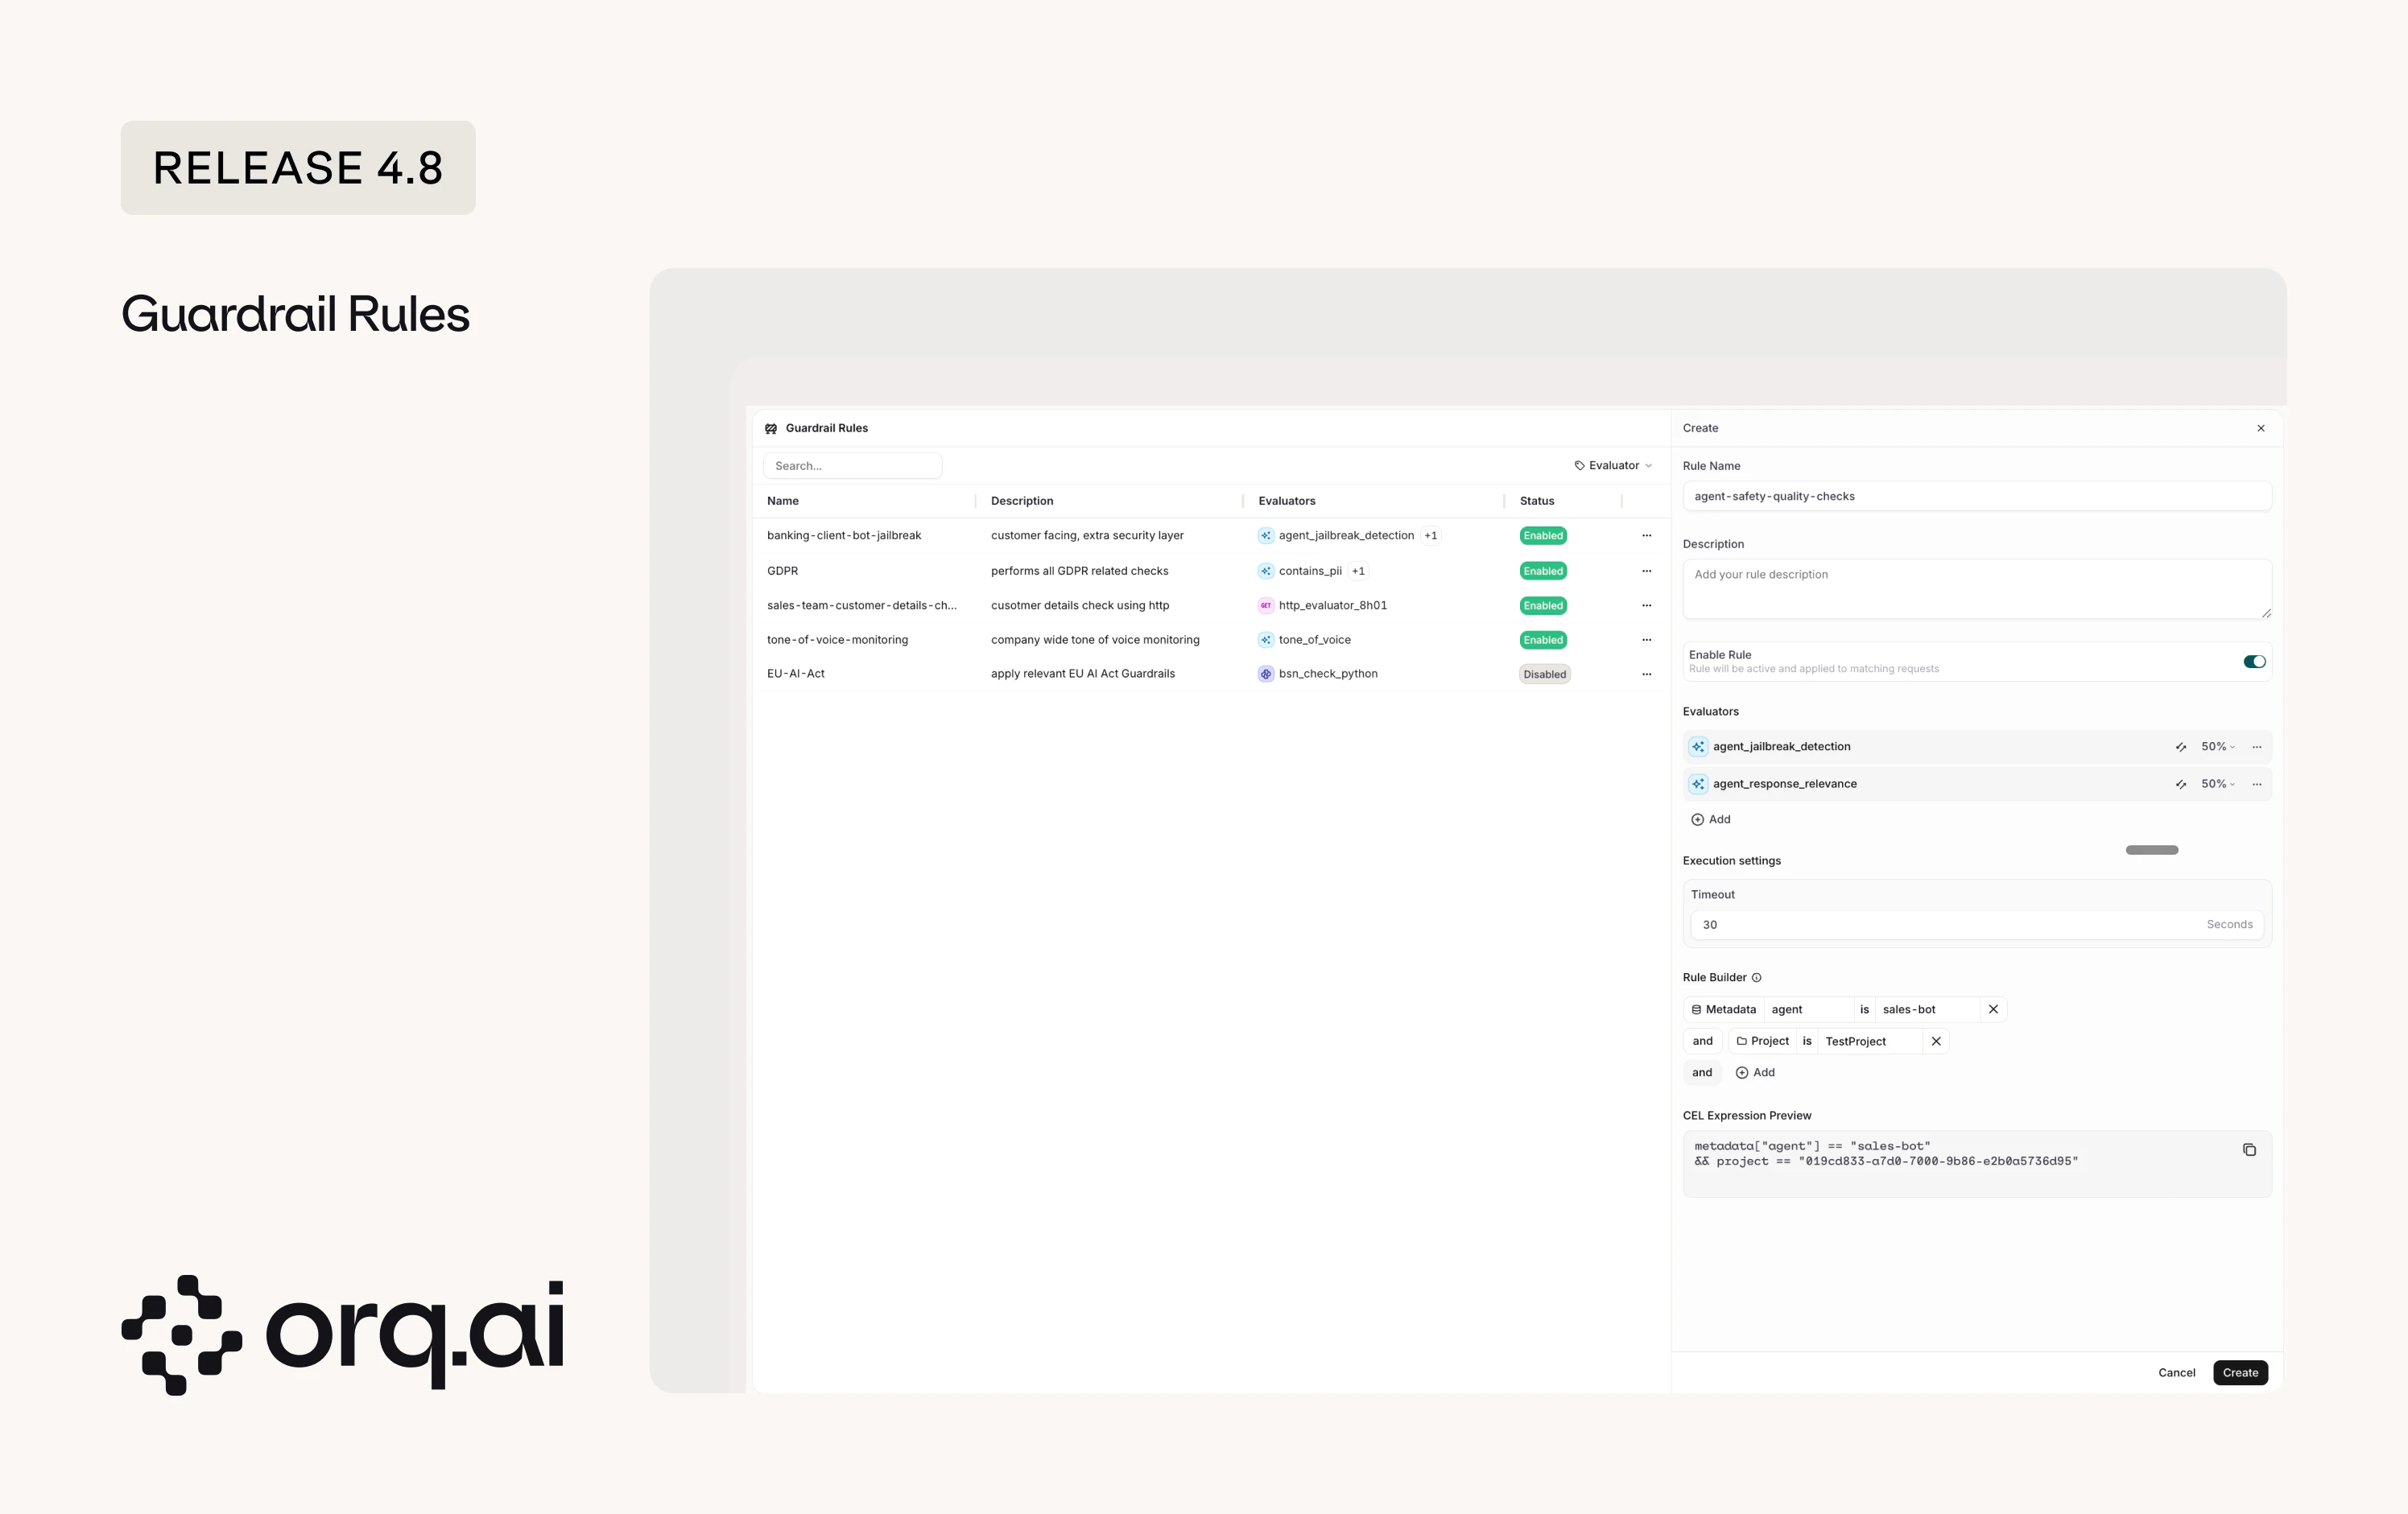
Task: Open row actions for EU-AI-Act rule
Action: [x=1647, y=674]
